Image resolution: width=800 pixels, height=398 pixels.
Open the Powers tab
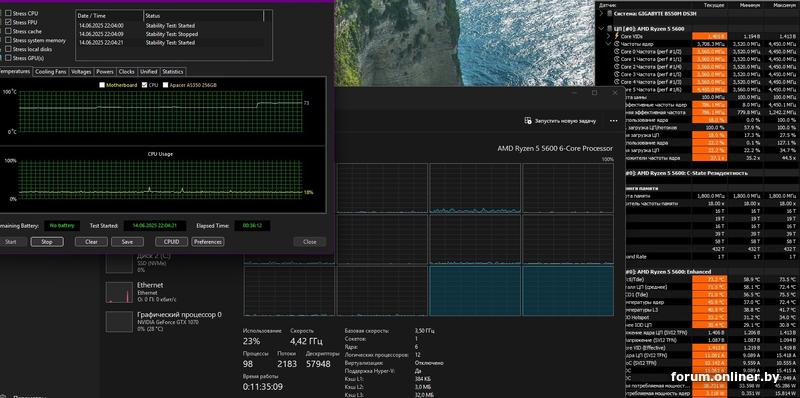point(105,72)
